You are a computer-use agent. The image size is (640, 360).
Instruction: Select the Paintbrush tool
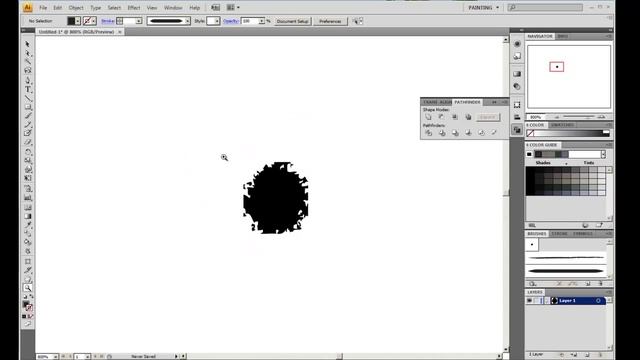click(27, 116)
